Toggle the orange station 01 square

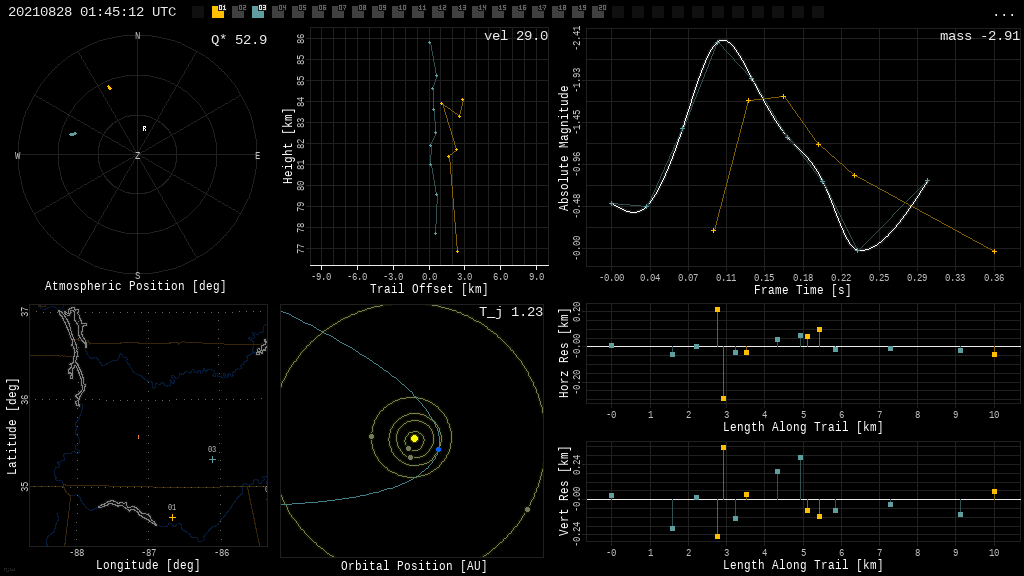218,12
